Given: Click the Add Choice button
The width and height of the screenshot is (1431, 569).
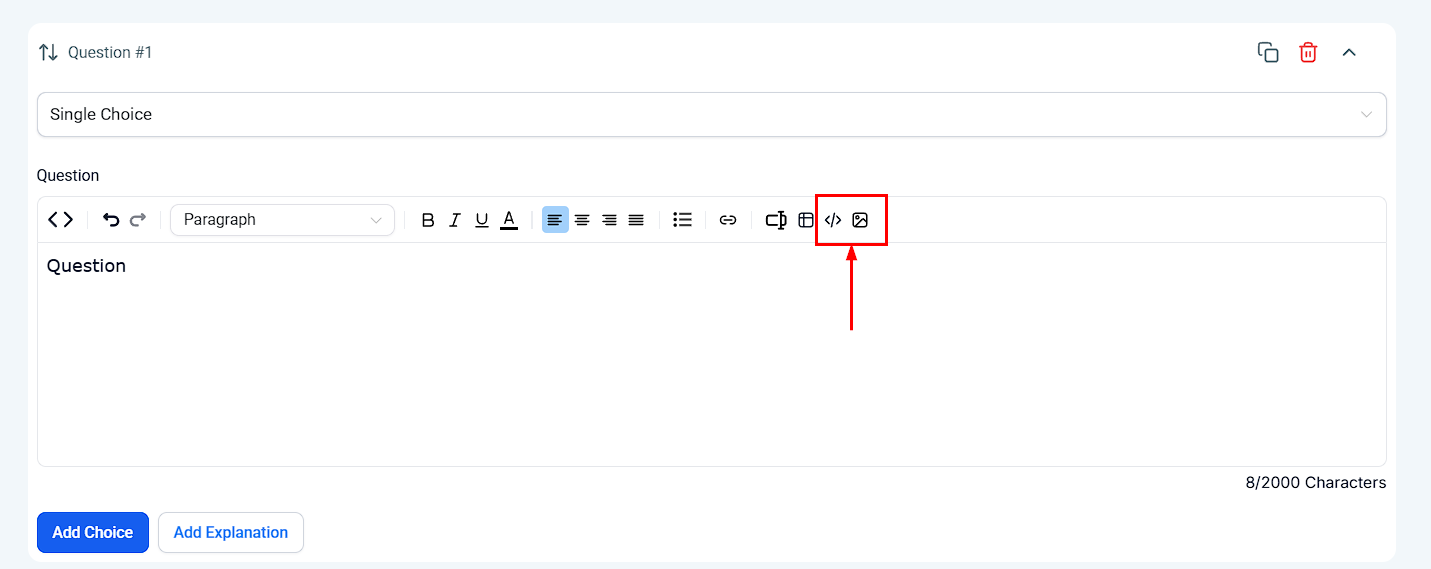Looking at the screenshot, I should tap(93, 533).
